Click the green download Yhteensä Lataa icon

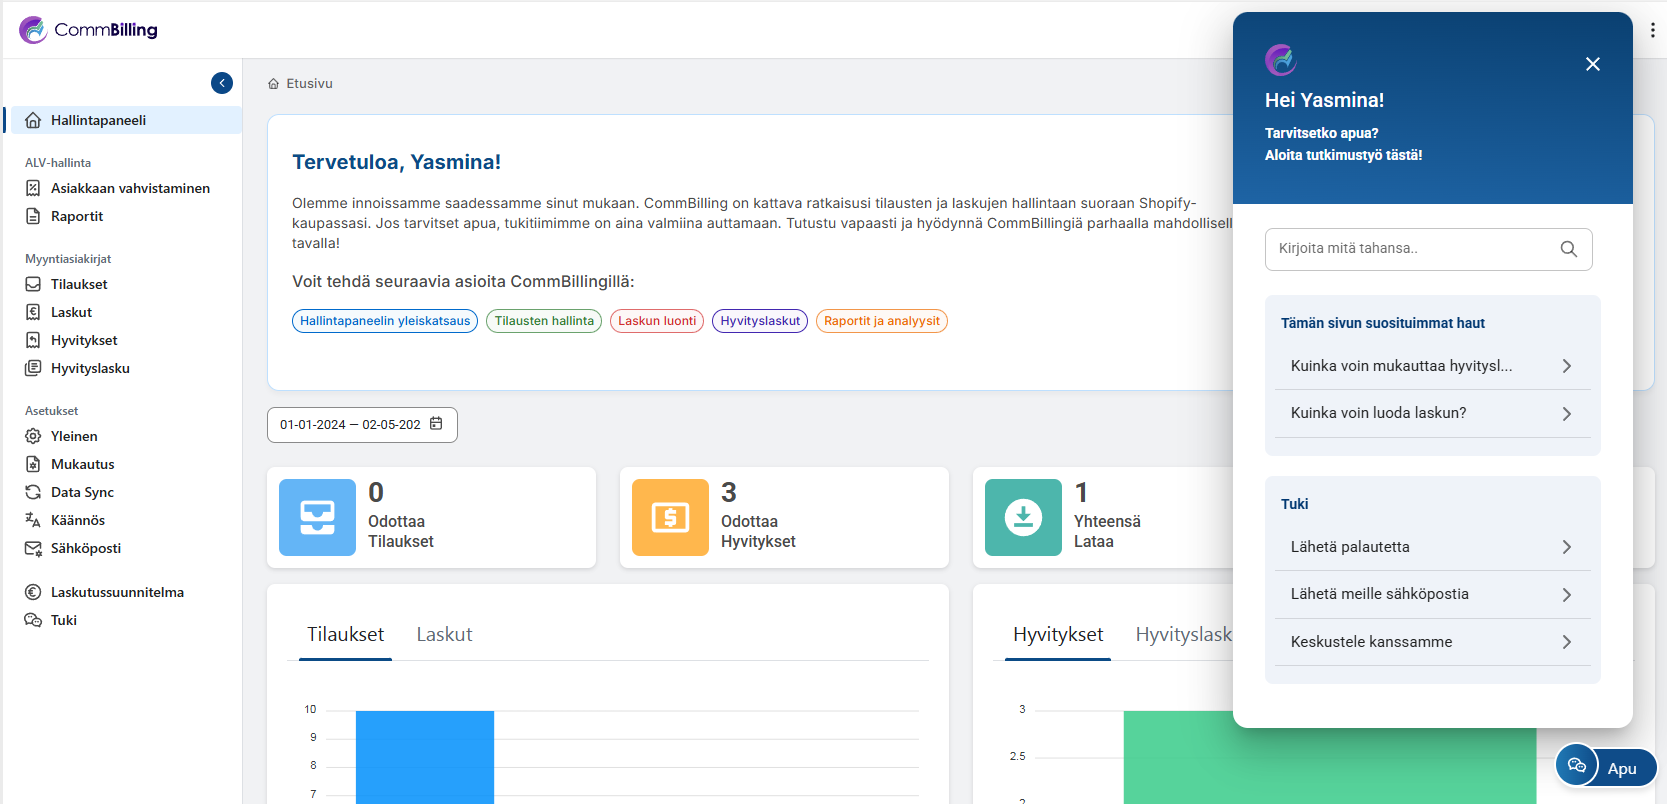tap(1023, 517)
